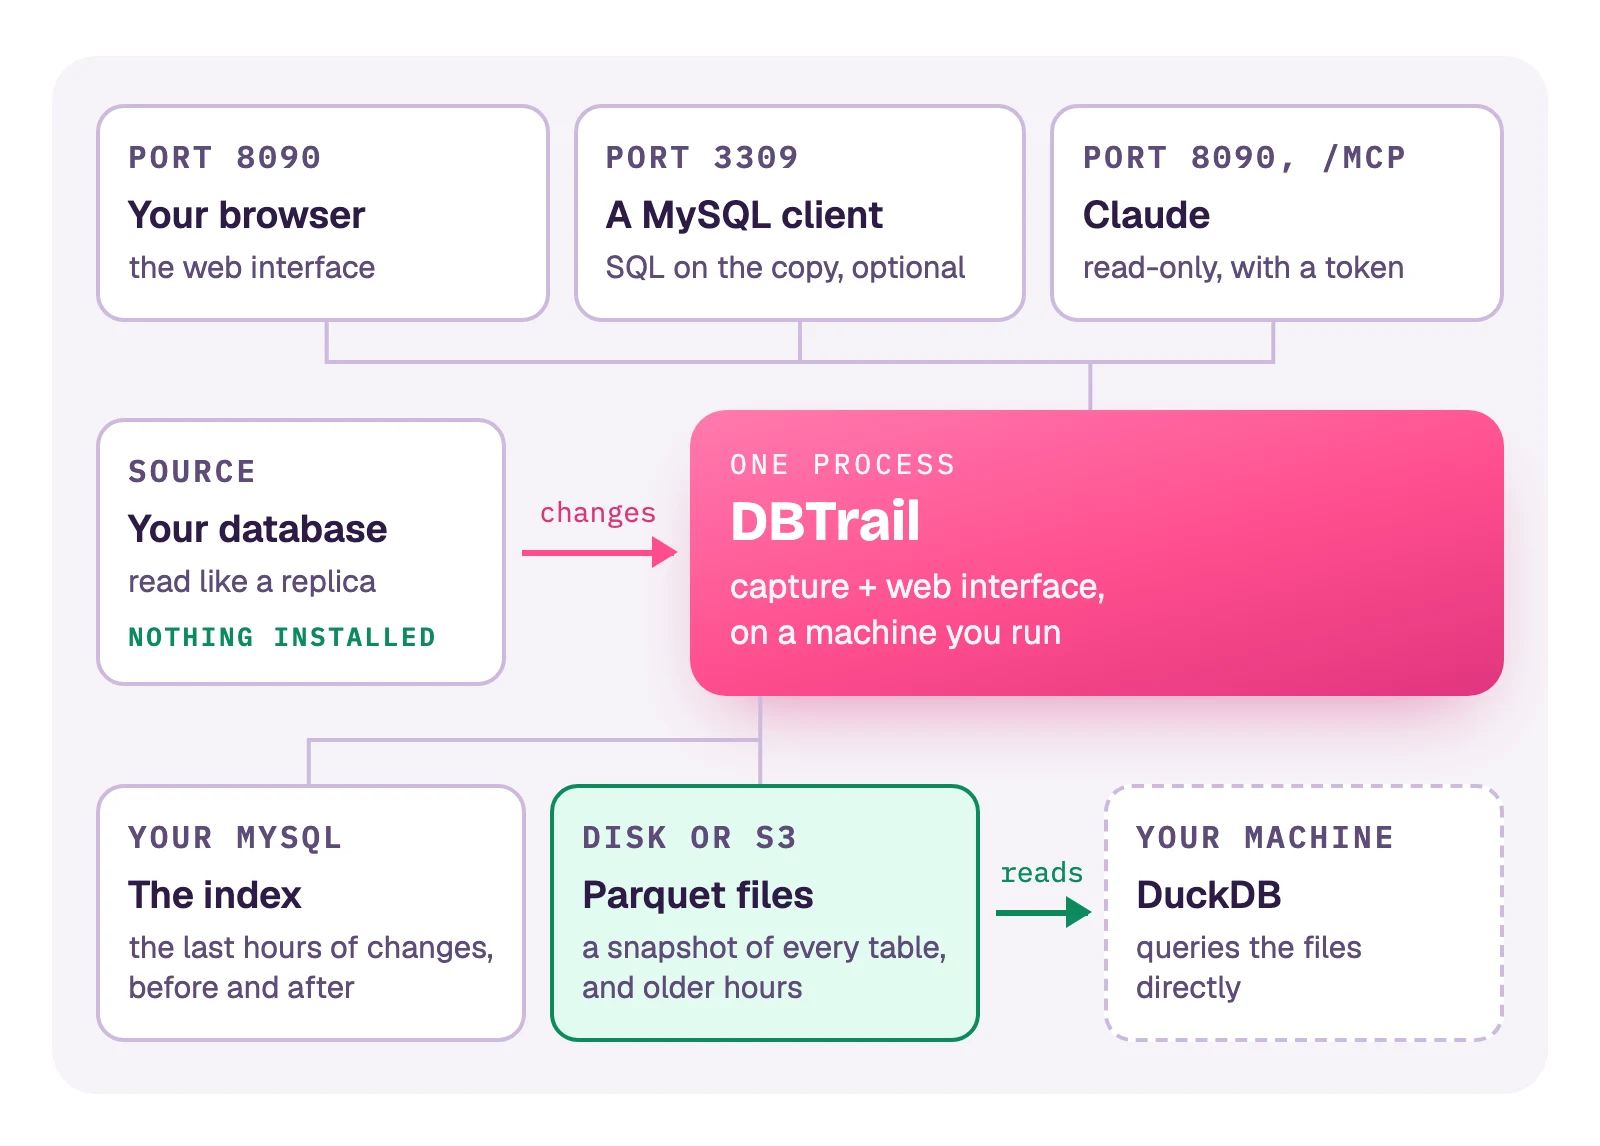Click "SQL on the copy, optional" text

click(x=785, y=267)
